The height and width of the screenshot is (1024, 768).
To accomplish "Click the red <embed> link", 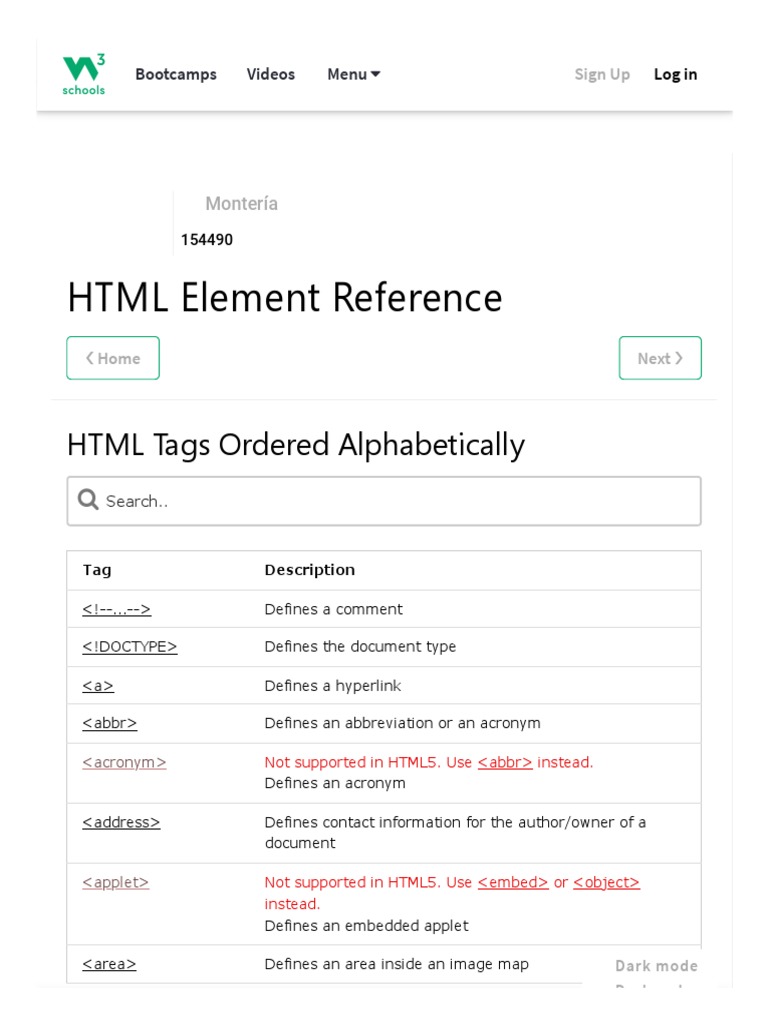I will [513, 882].
